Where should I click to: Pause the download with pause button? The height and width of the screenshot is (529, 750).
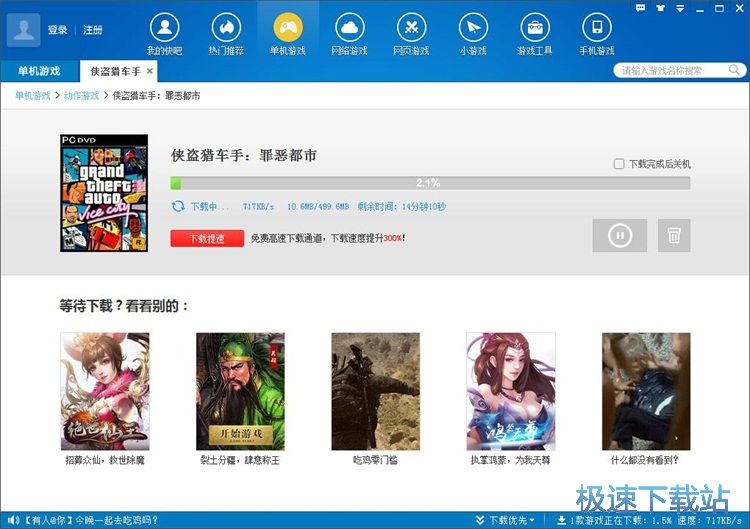(x=619, y=235)
